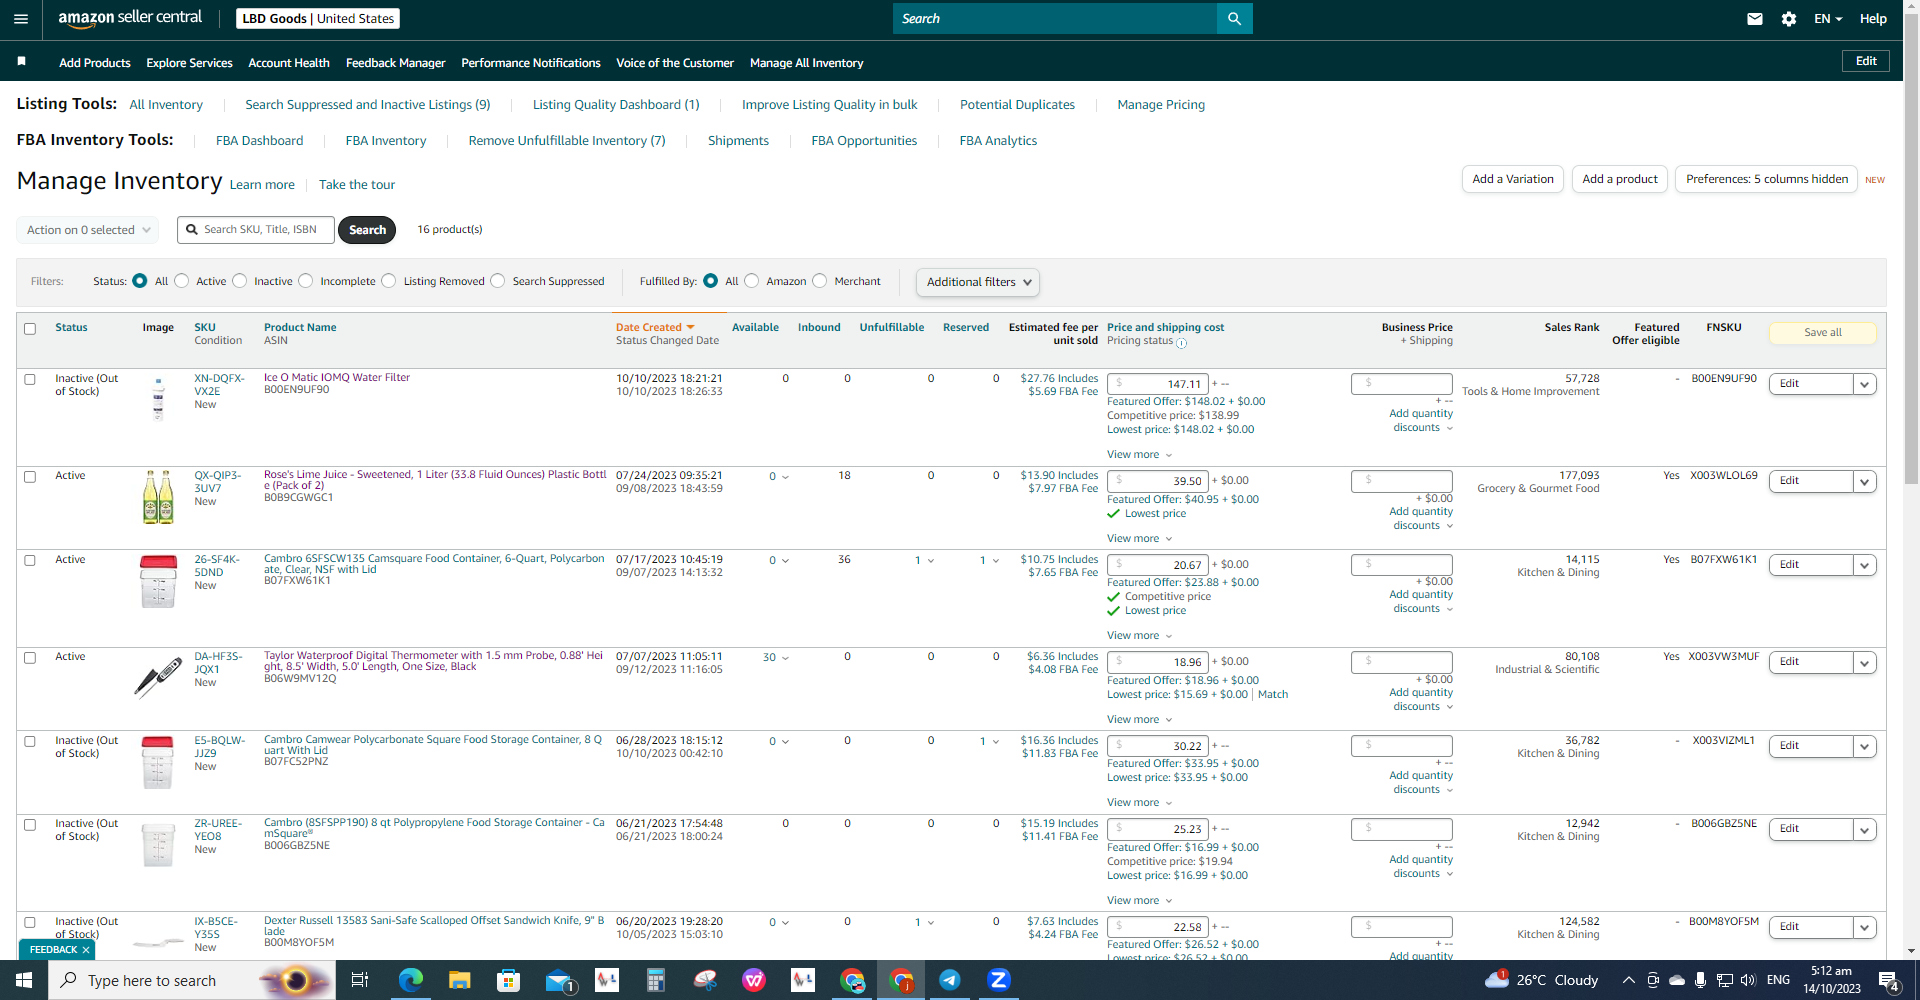Select Fulfilled By Amazon radio button
Viewport: 1920px width, 1000px height.
752,281
